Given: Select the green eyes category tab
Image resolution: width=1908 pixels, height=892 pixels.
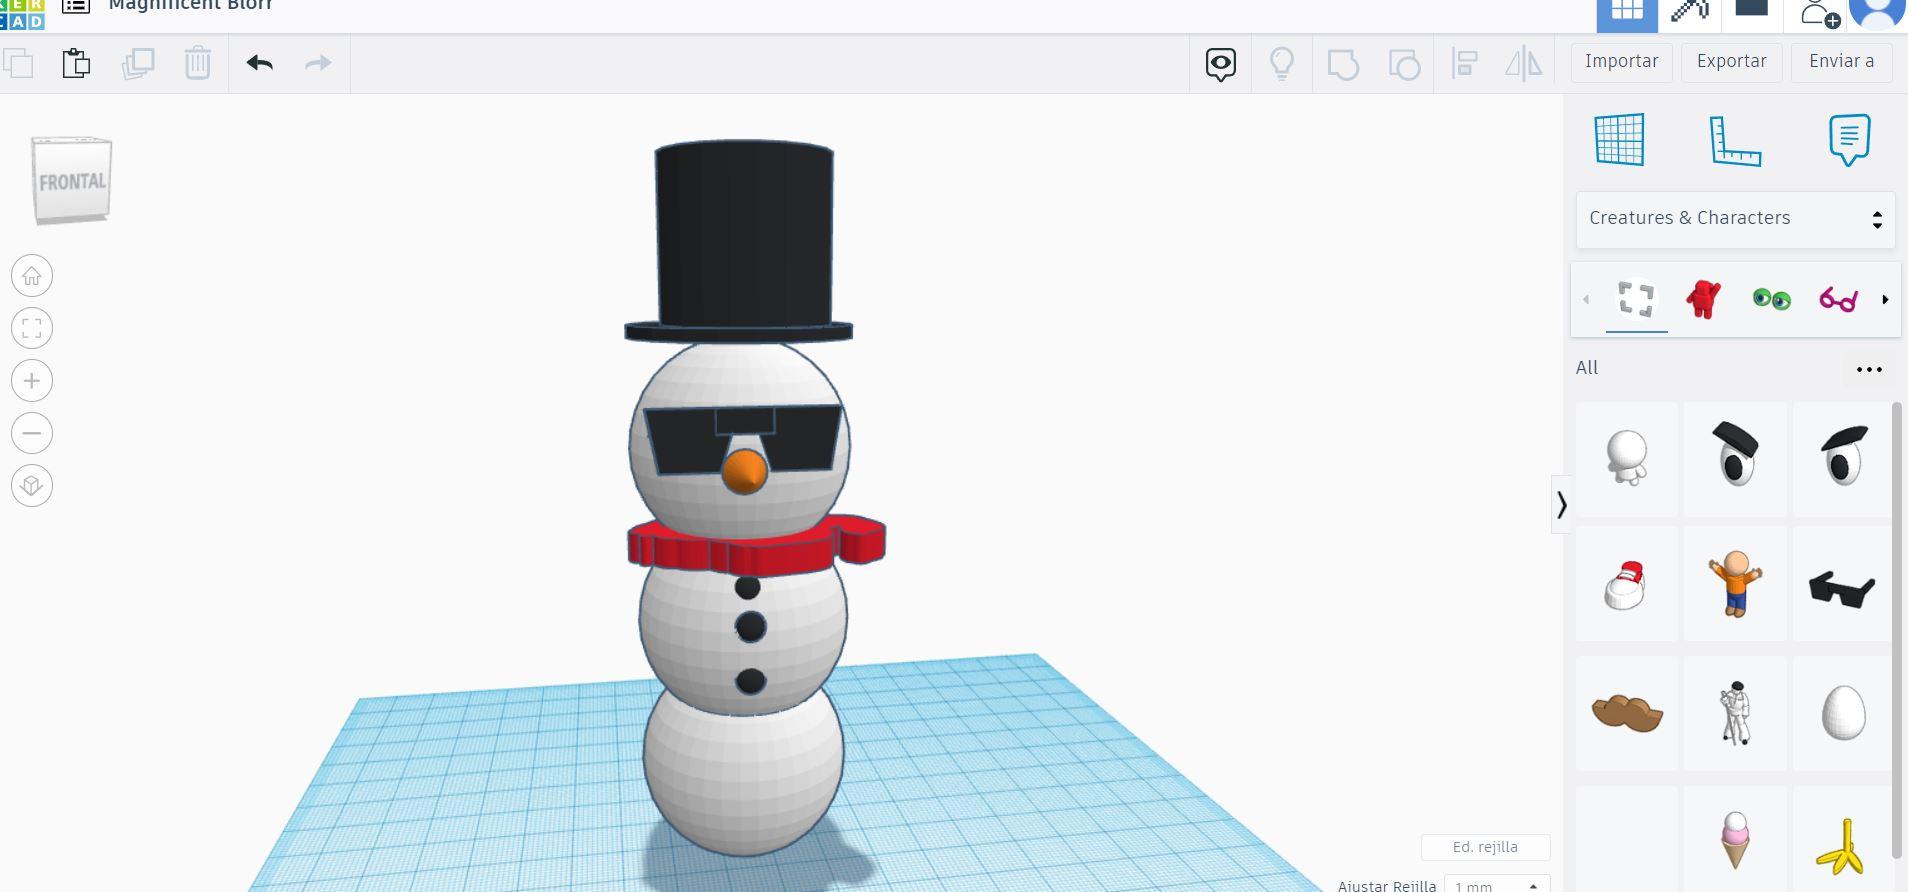Looking at the screenshot, I should click(1771, 299).
